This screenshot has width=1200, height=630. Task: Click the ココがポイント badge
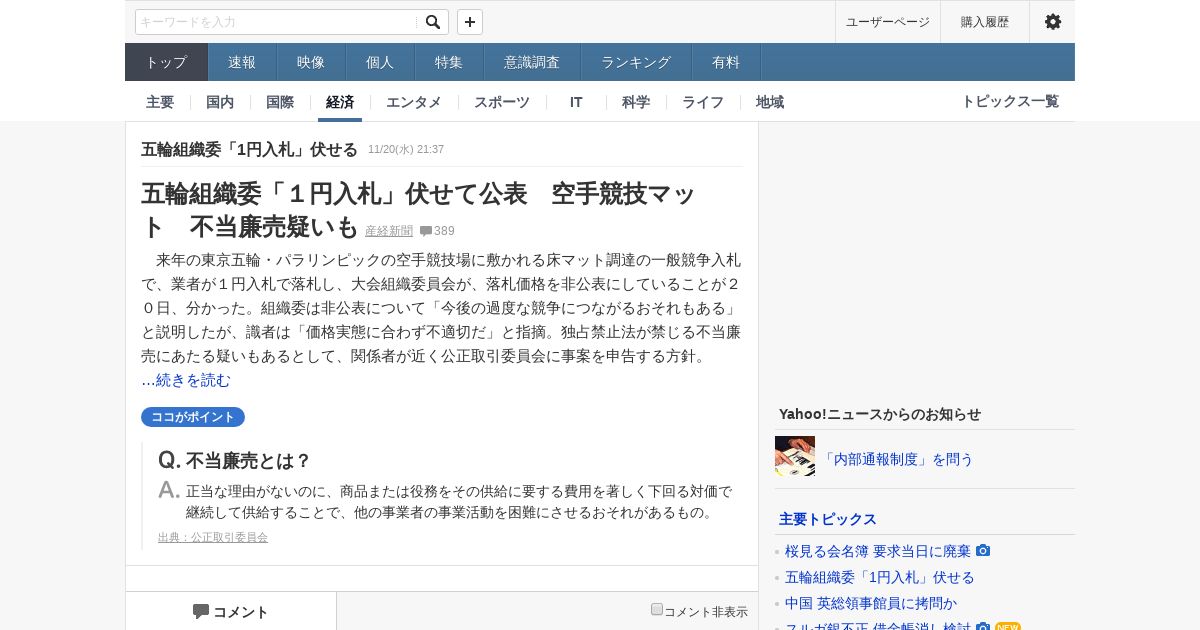click(193, 417)
